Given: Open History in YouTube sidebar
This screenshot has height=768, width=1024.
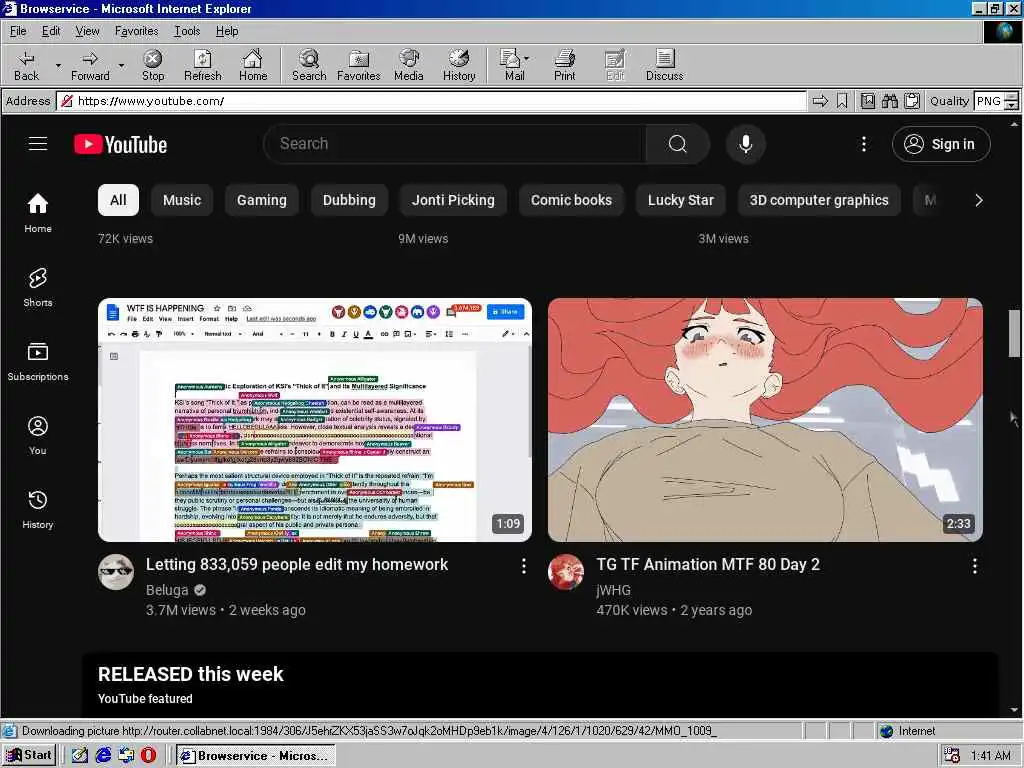Looking at the screenshot, I should pos(38,509).
